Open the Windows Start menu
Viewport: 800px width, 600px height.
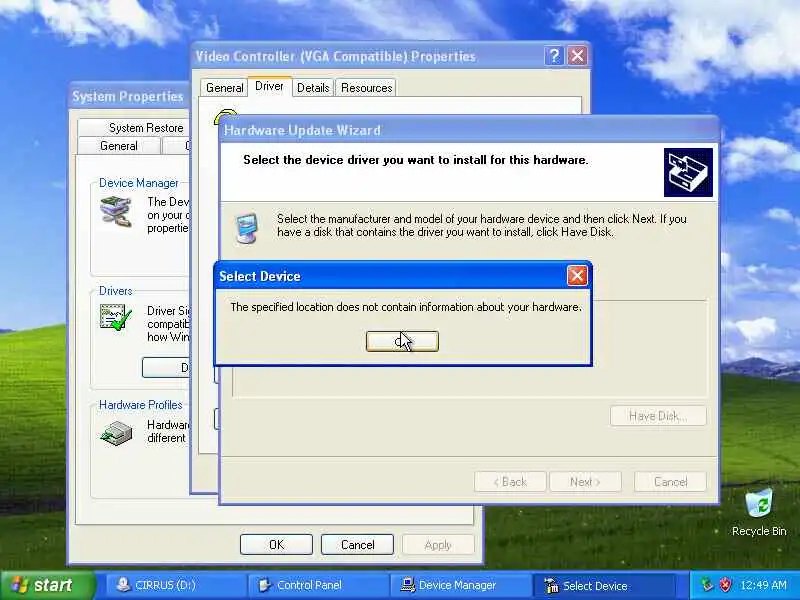coord(47,585)
